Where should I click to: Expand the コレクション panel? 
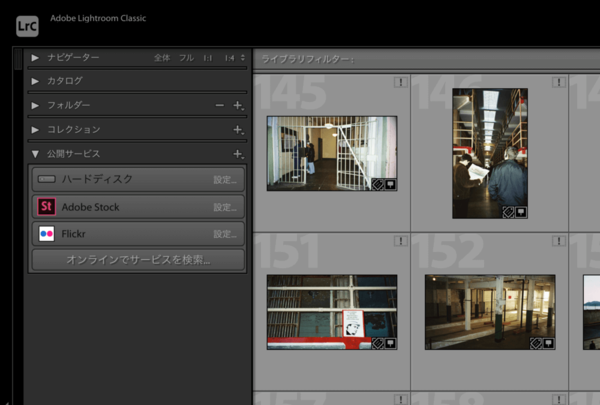[35, 130]
